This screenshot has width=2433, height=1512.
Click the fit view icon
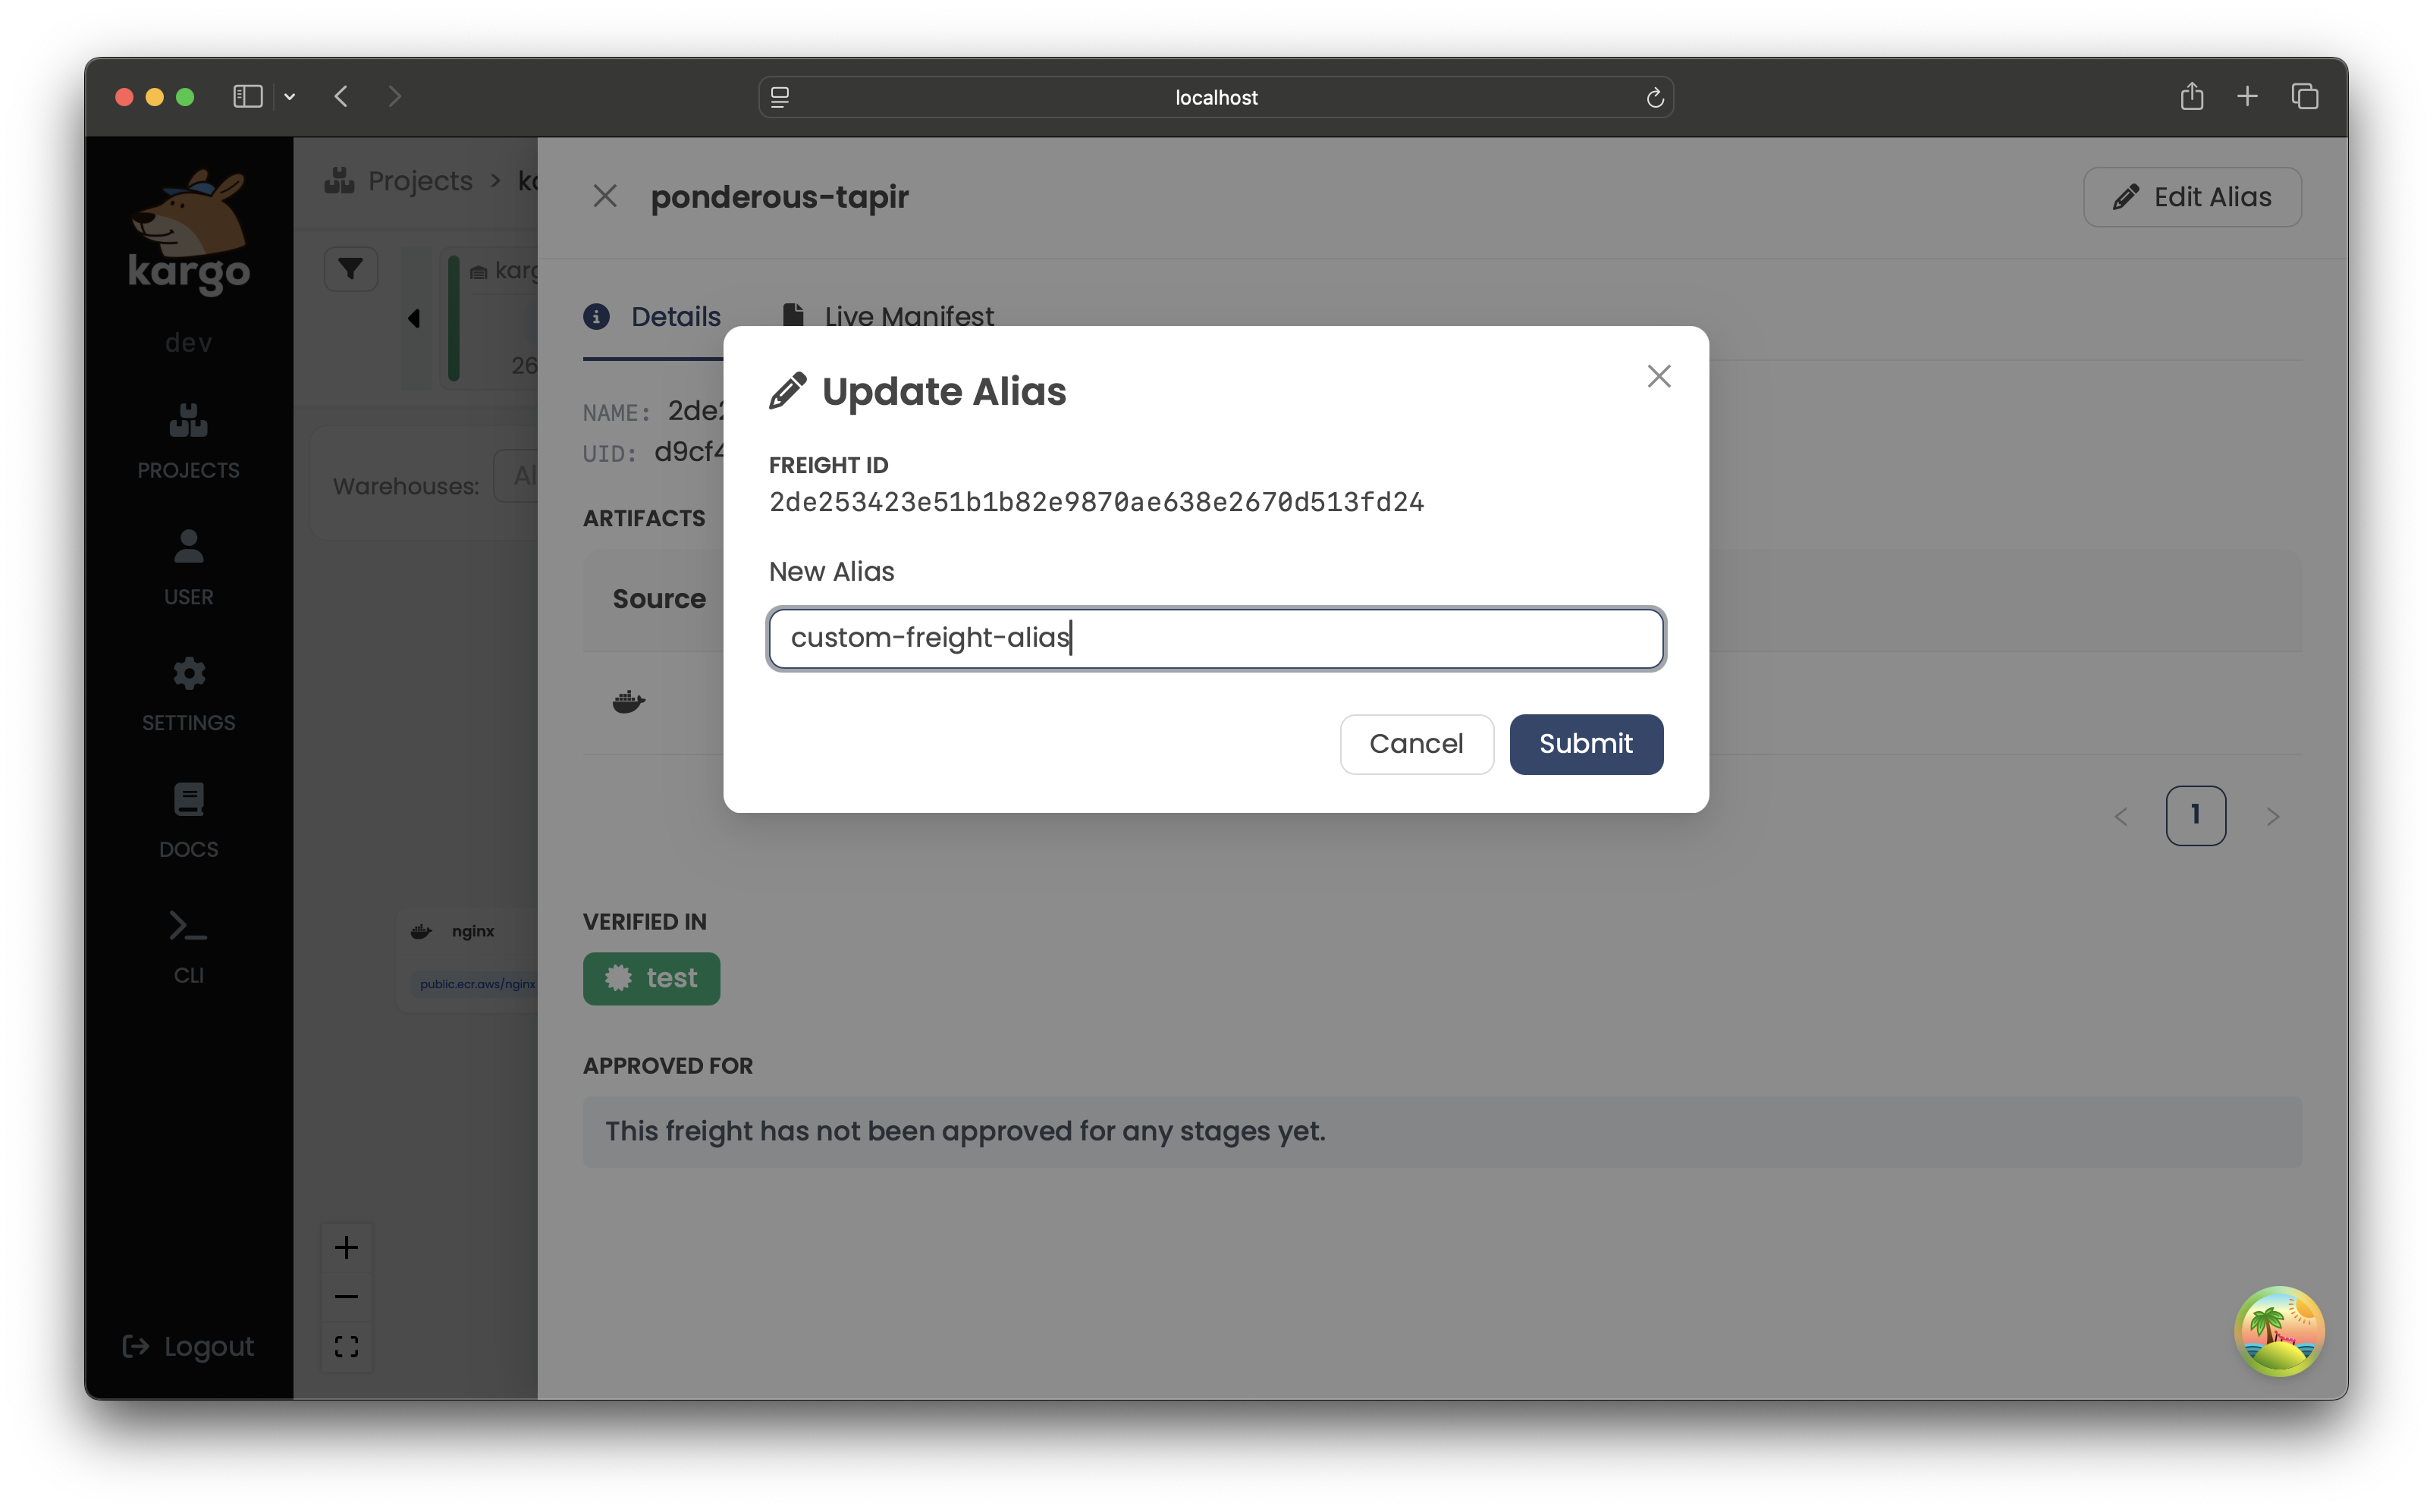tap(346, 1347)
